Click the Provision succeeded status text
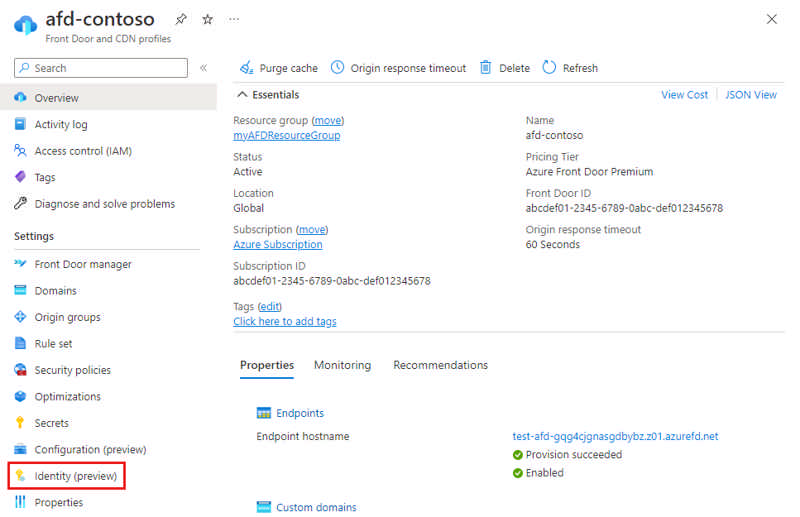This screenshot has width=800, height=517. 574,455
